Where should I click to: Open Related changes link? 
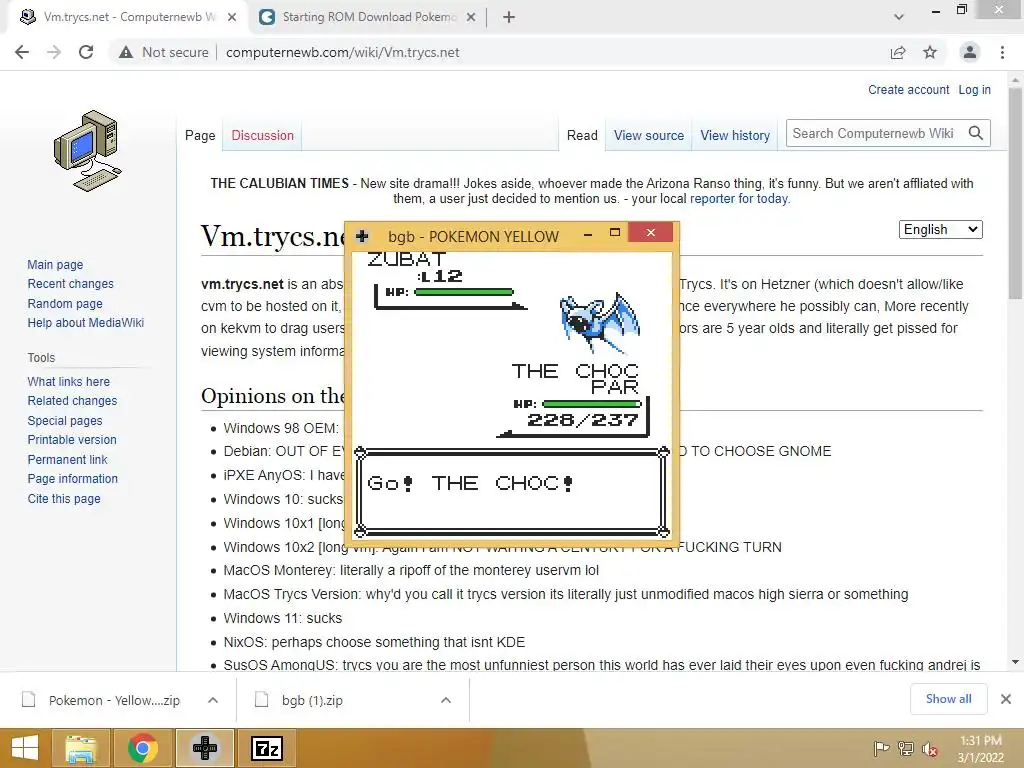point(72,400)
